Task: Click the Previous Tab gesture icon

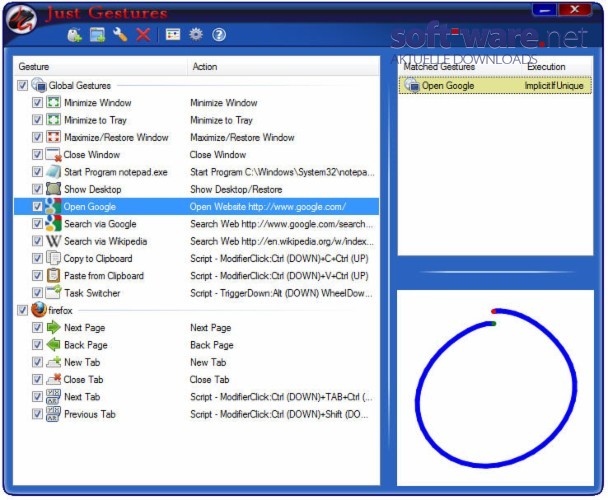Action: (54, 414)
